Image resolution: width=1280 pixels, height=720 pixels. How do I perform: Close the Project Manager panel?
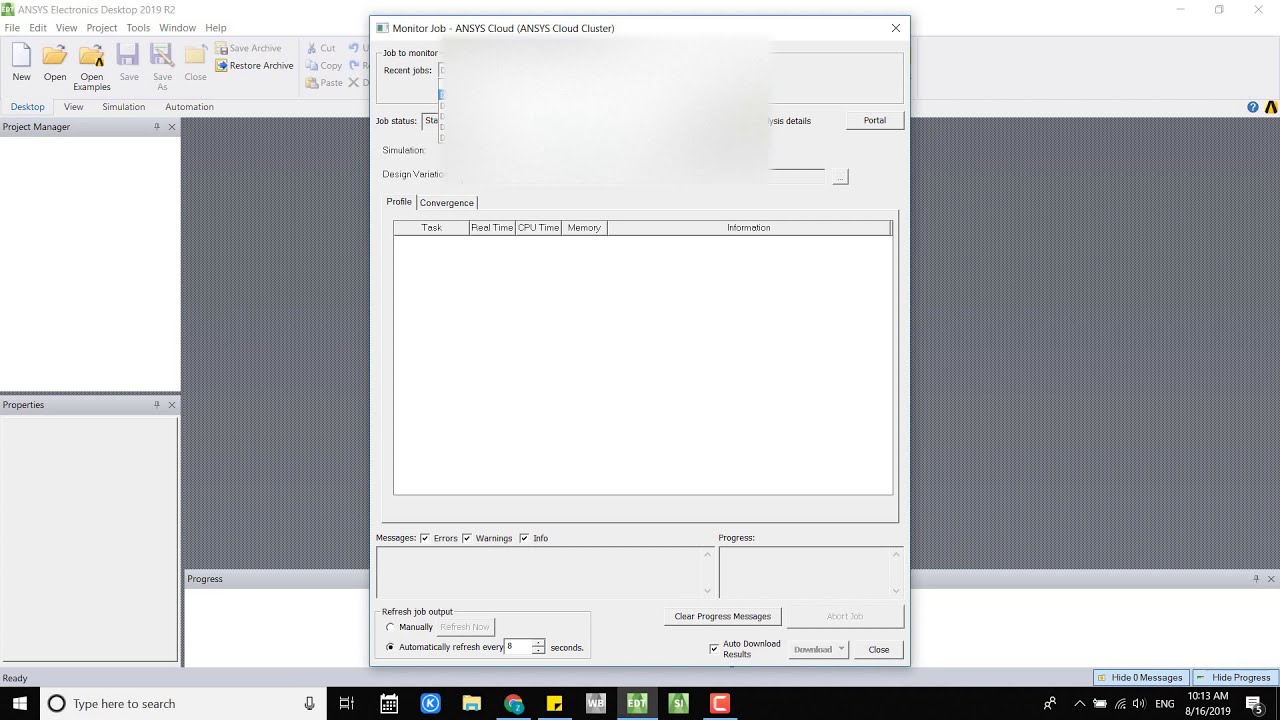pyautogui.click(x=172, y=127)
